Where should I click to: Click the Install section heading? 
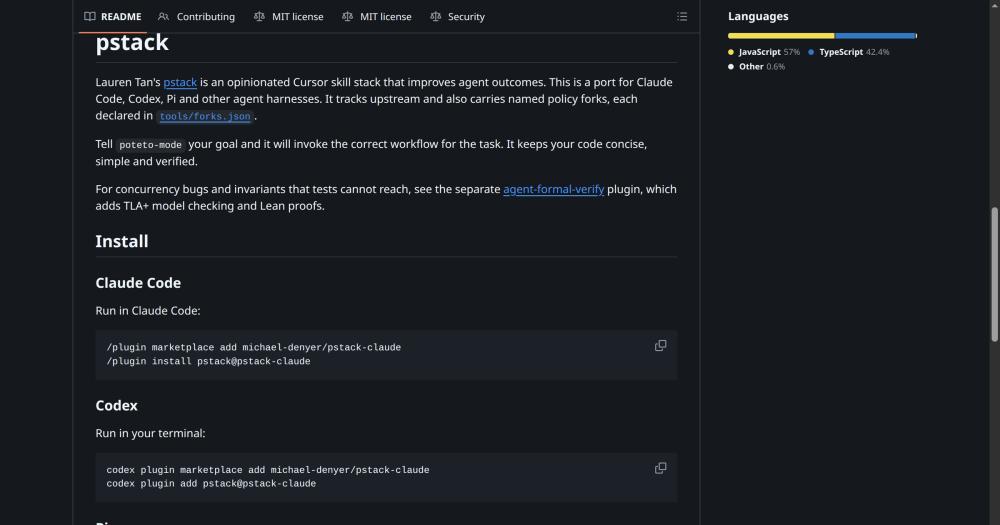(x=122, y=241)
